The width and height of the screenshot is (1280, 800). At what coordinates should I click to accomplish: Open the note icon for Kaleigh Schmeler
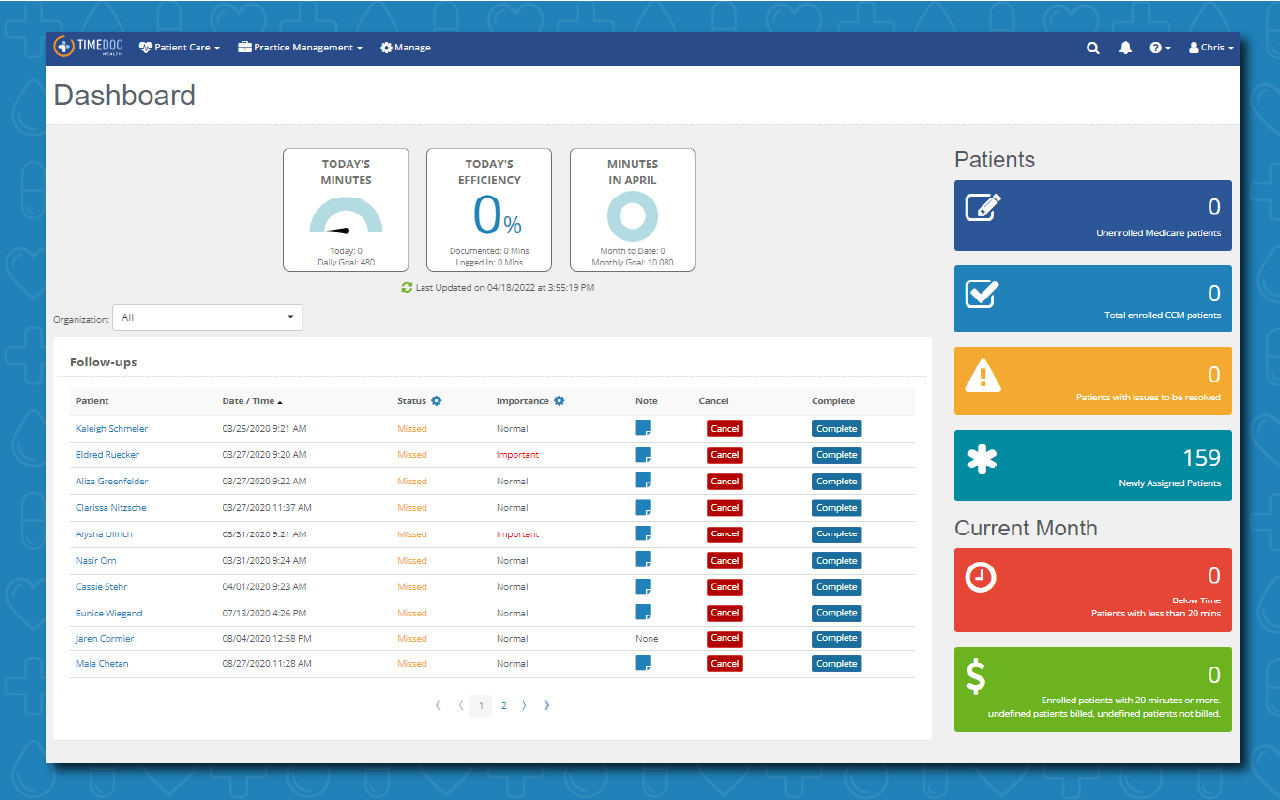tap(643, 428)
